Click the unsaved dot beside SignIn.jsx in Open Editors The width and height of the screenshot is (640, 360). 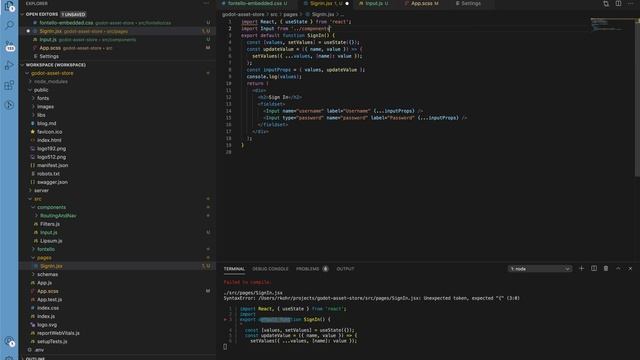coord(28,31)
